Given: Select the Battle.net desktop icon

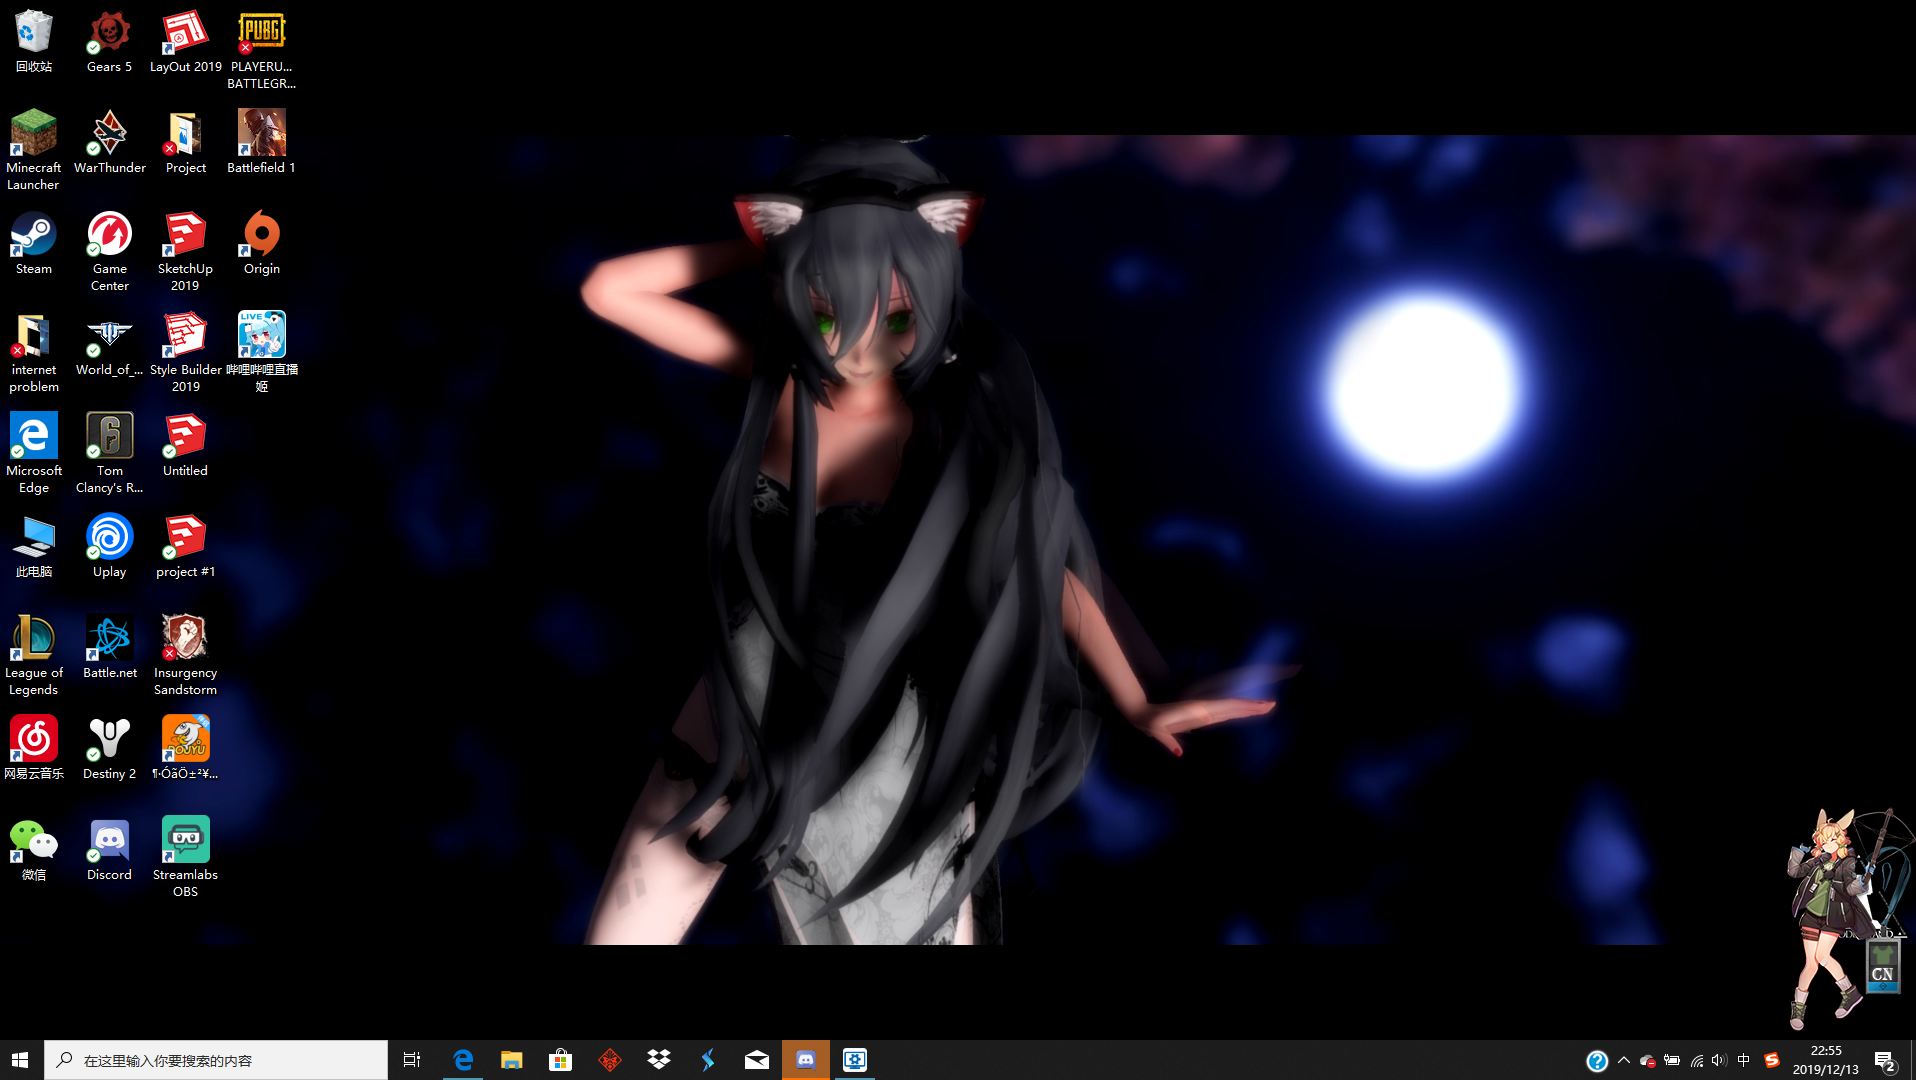Looking at the screenshot, I should pos(109,647).
